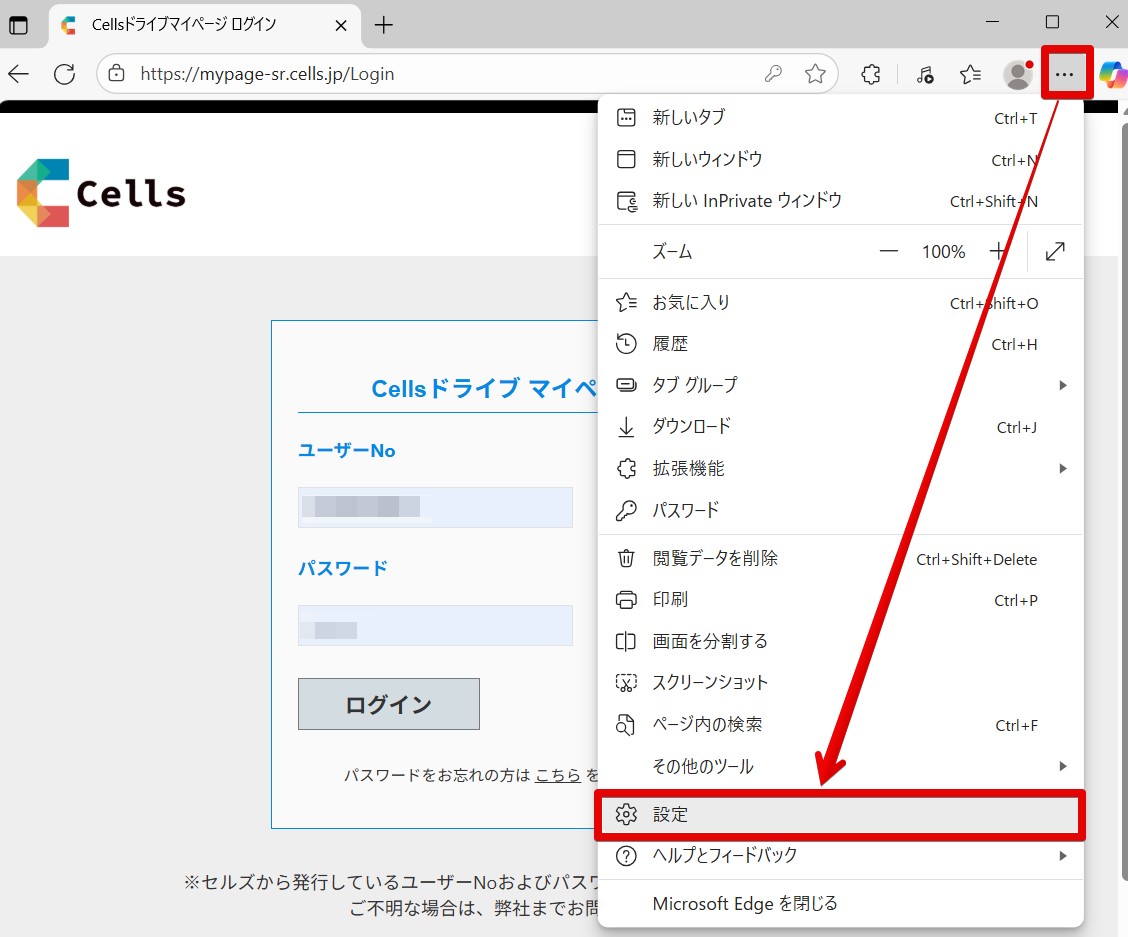Click the ユーザーNo input field
1128x937 pixels.
pyautogui.click(x=435, y=507)
